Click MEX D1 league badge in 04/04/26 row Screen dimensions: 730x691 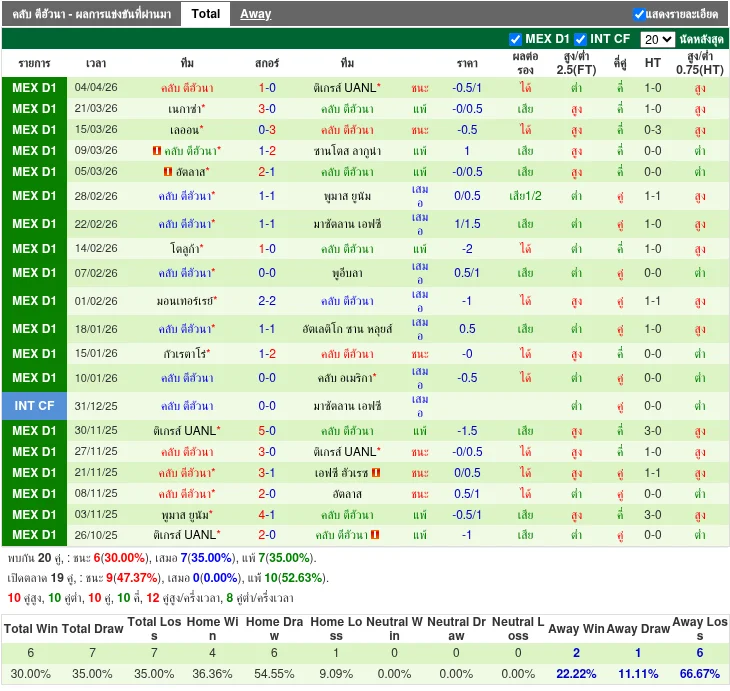(34, 88)
